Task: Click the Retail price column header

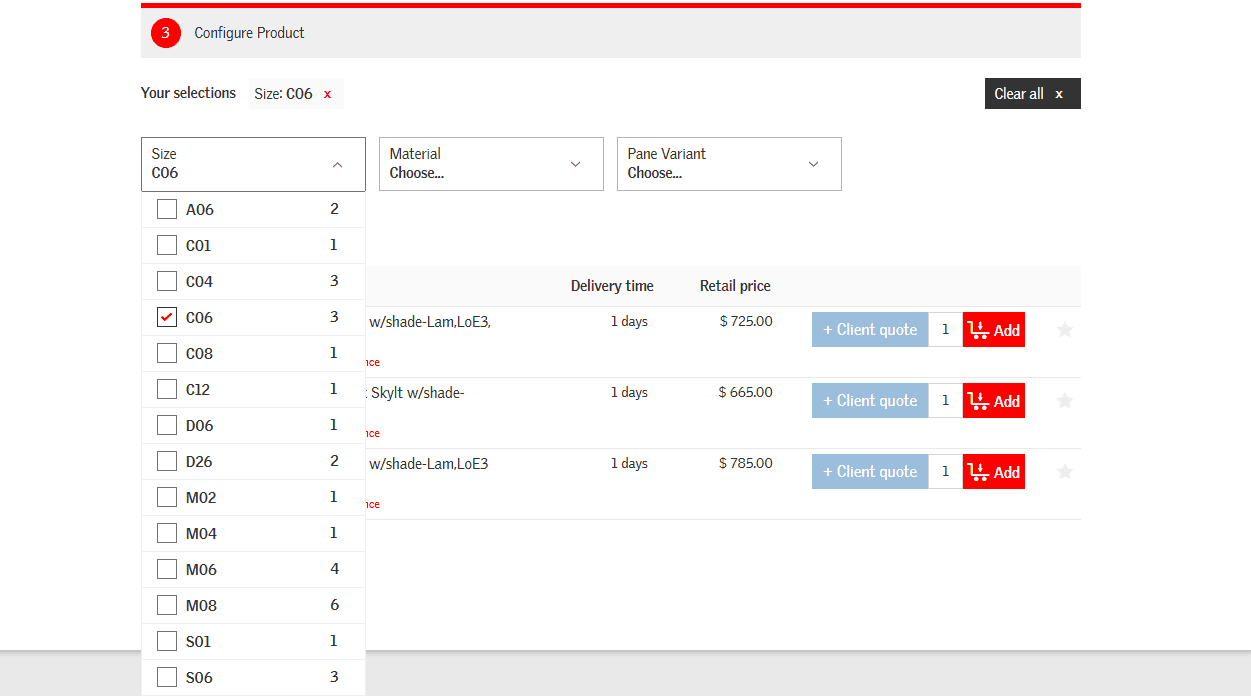Action: [x=735, y=286]
